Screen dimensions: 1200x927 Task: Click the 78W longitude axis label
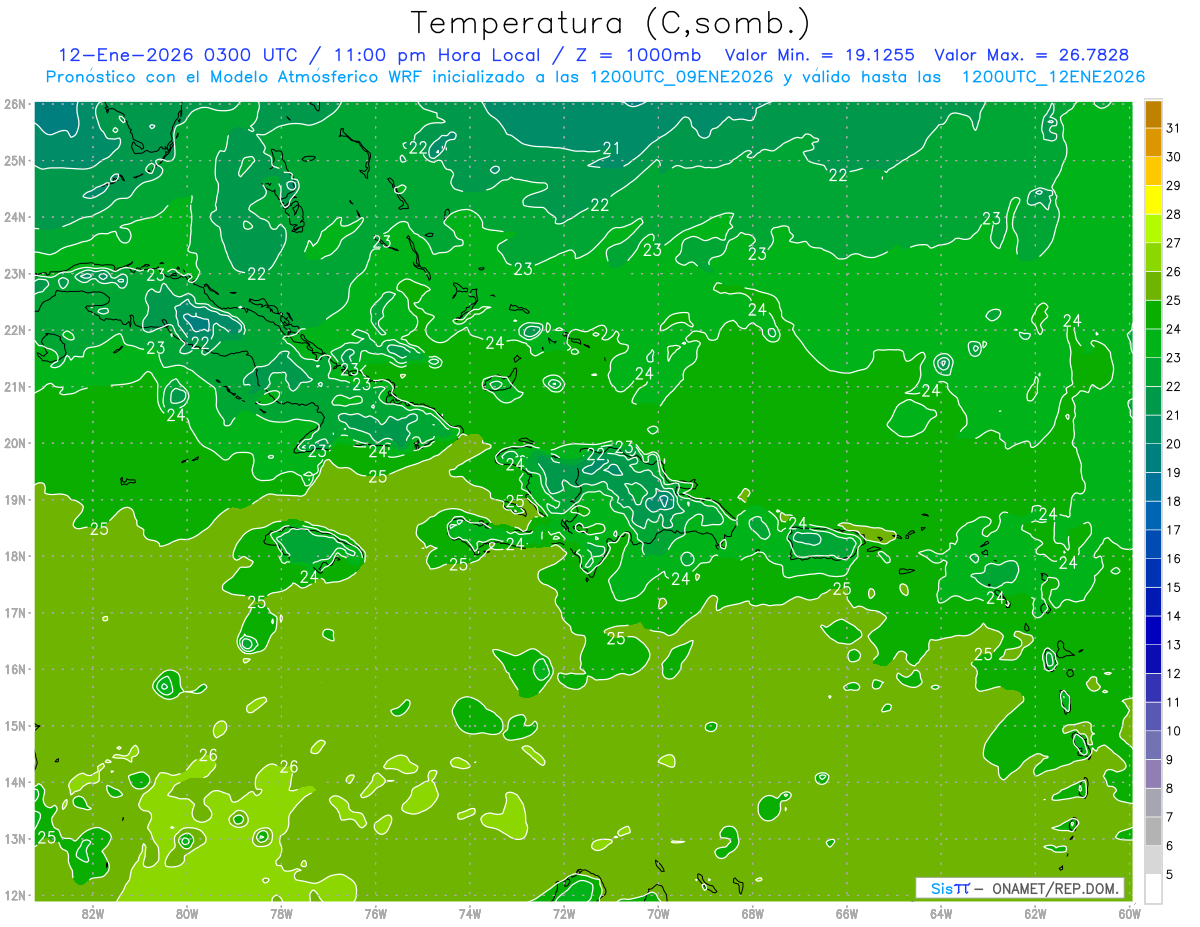coord(281,913)
